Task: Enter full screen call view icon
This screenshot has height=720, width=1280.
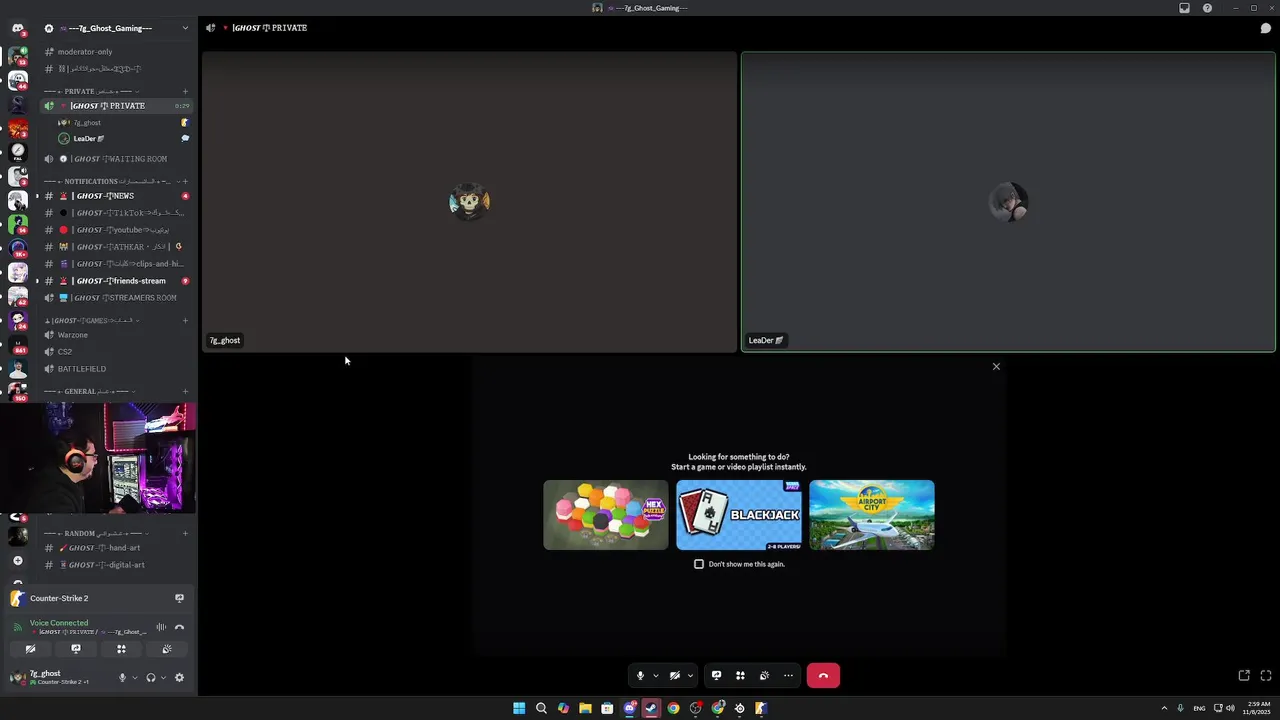Action: click(x=1266, y=676)
